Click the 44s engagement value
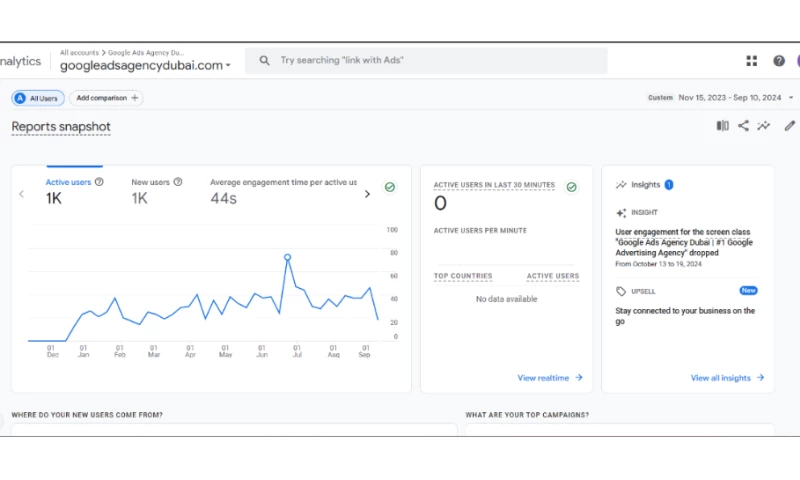800x480 pixels. (x=223, y=198)
